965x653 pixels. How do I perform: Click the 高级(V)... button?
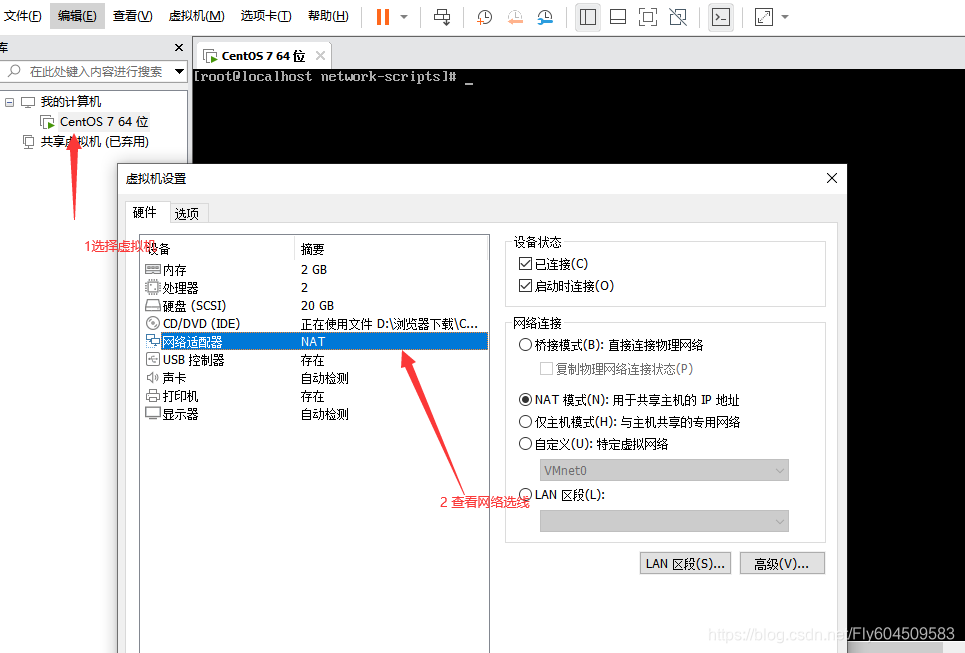pyautogui.click(x=782, y=563)
